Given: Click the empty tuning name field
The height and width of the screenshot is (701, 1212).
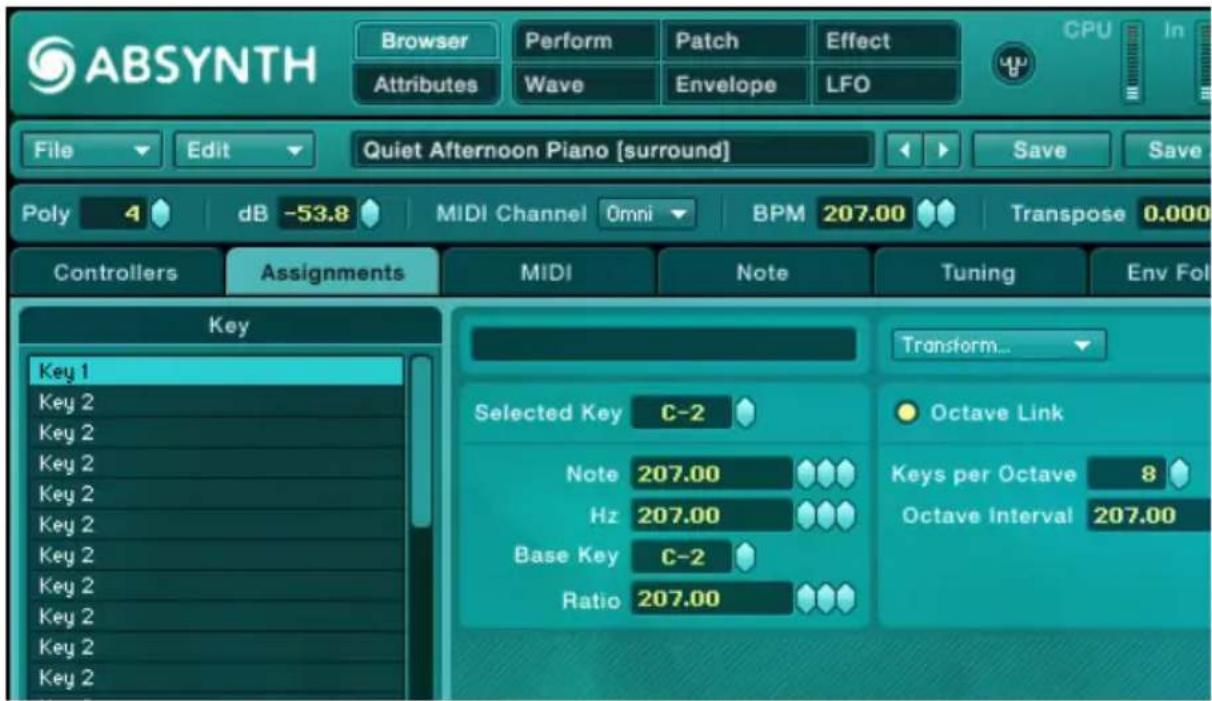Looking at the screenshot, I should 664,345.
